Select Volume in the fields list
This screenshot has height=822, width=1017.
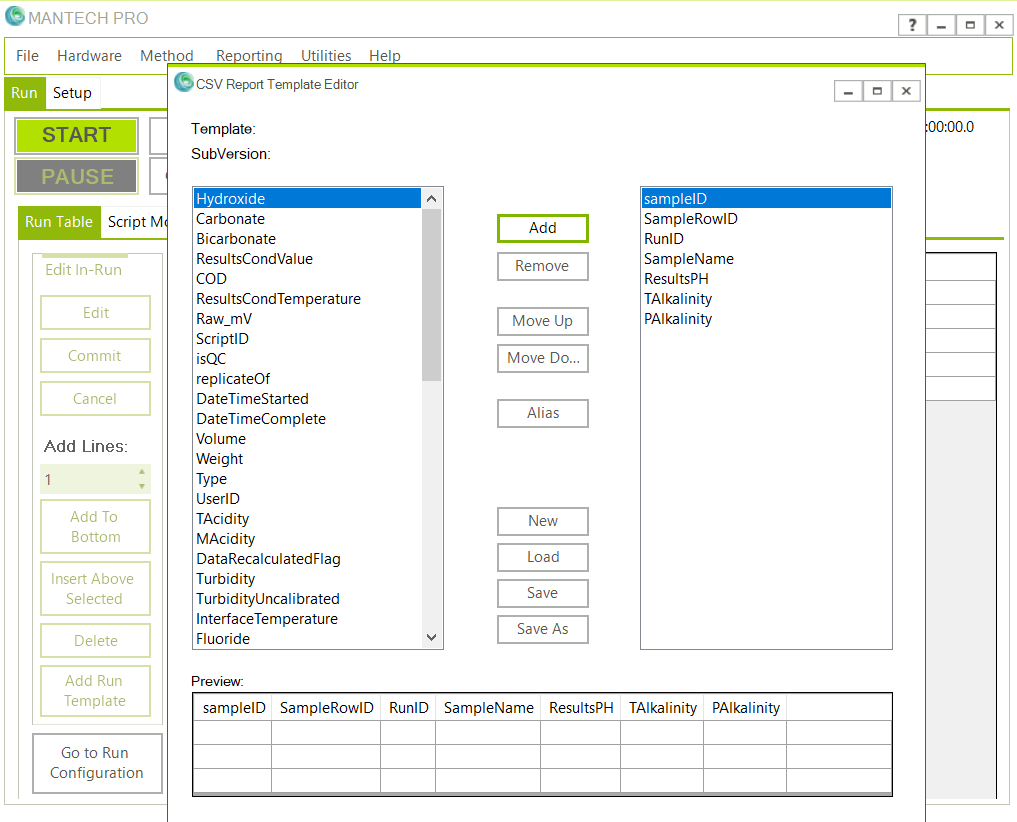point(307,439)
